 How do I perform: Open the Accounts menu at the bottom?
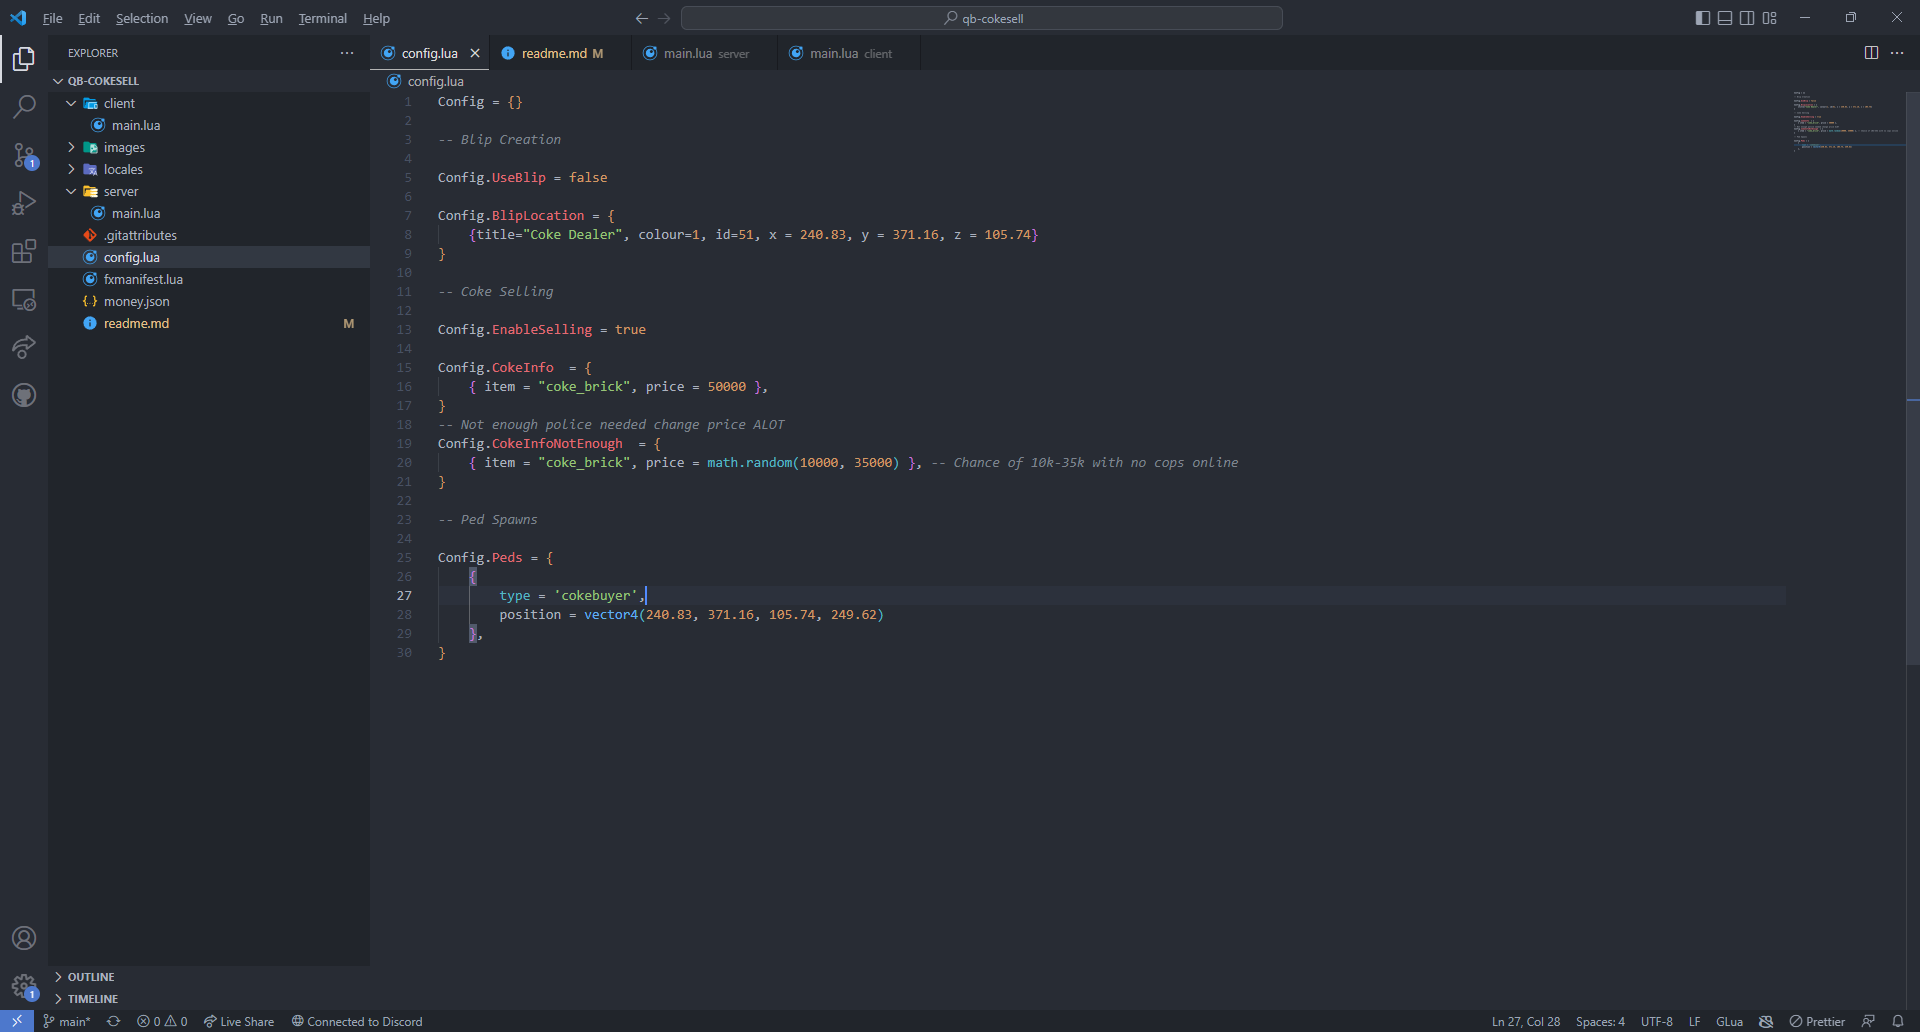click(24, 938)
